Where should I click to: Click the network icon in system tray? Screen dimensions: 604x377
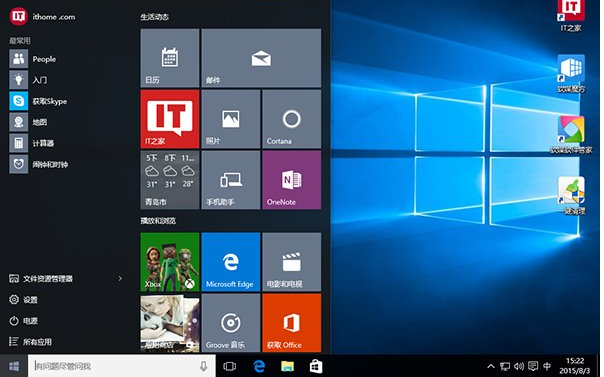(x=505, y=366)
